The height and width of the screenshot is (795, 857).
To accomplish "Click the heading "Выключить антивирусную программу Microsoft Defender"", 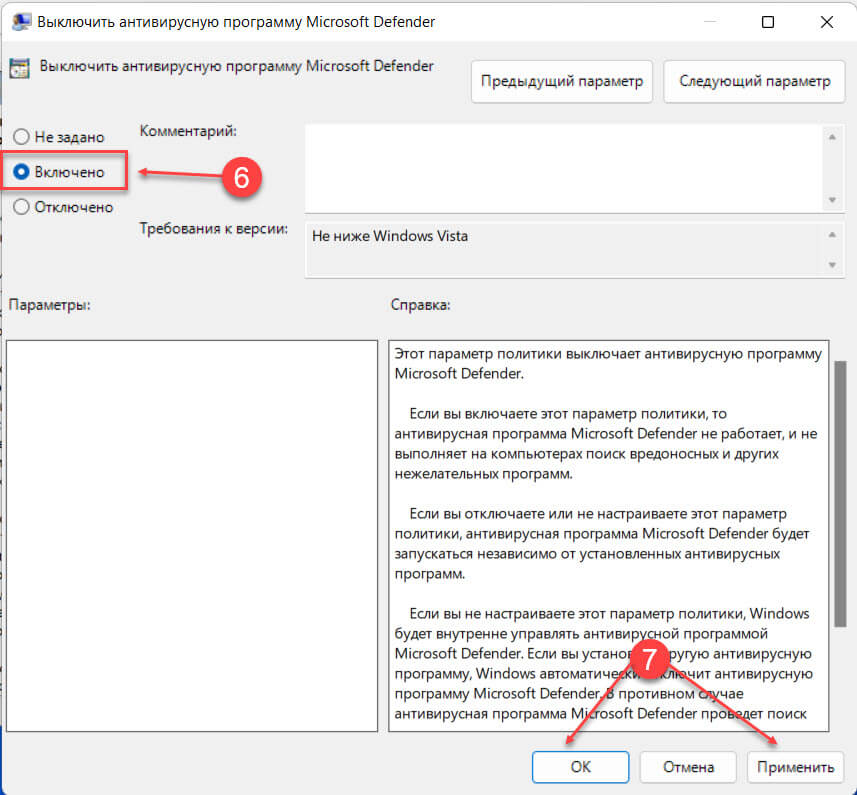I will click(x=236, y=66).
